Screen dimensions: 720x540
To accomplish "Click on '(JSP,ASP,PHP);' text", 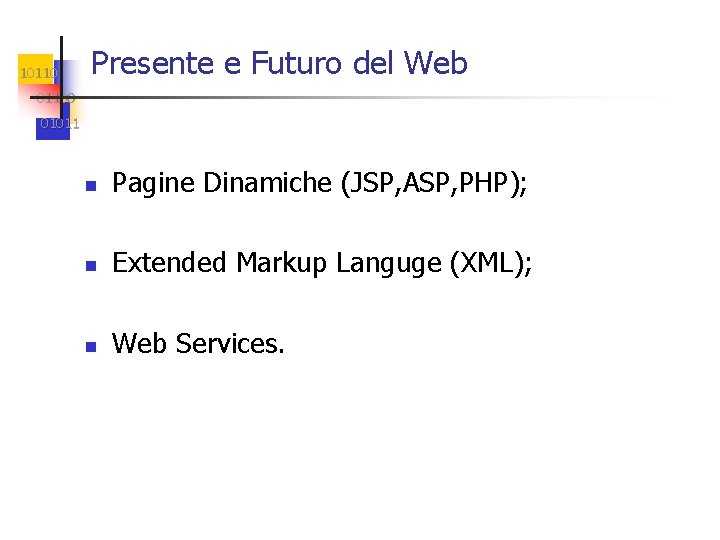I will coord(433,184).
